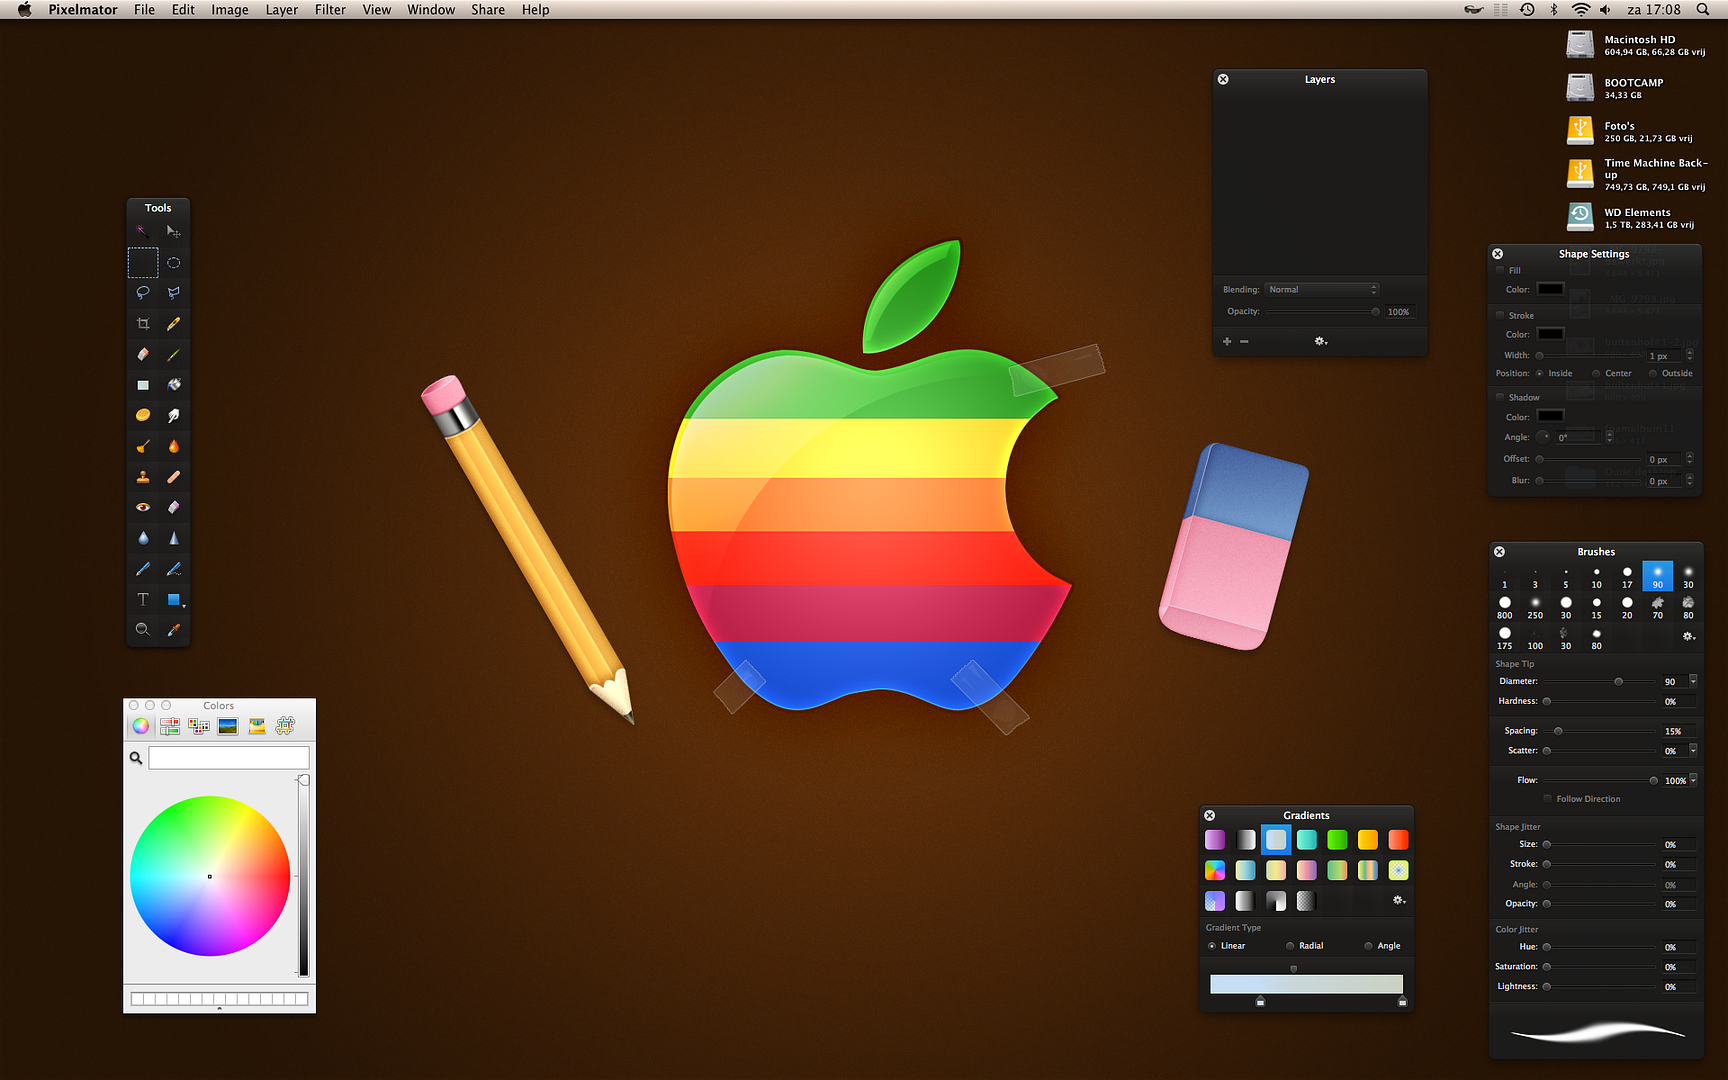
Task: Select the Move tool
Action: (x=173, y=231)
